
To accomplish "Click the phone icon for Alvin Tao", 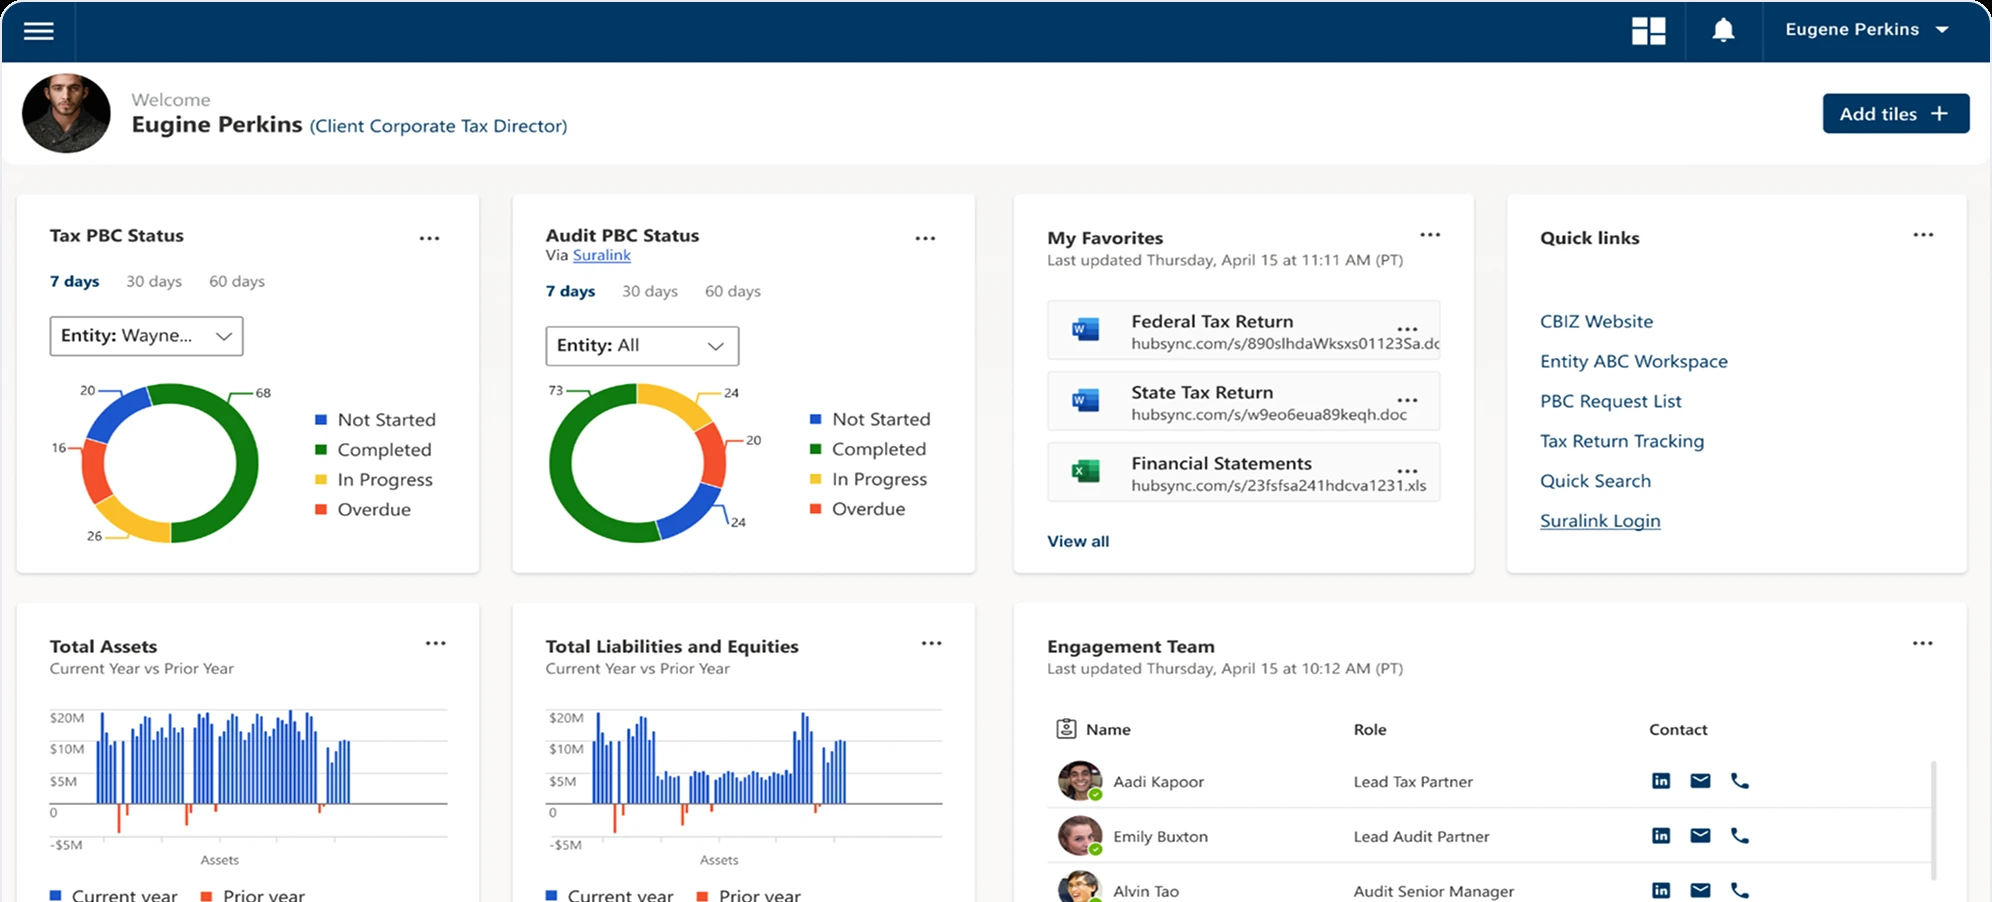I will click(x=1740, y=889).
